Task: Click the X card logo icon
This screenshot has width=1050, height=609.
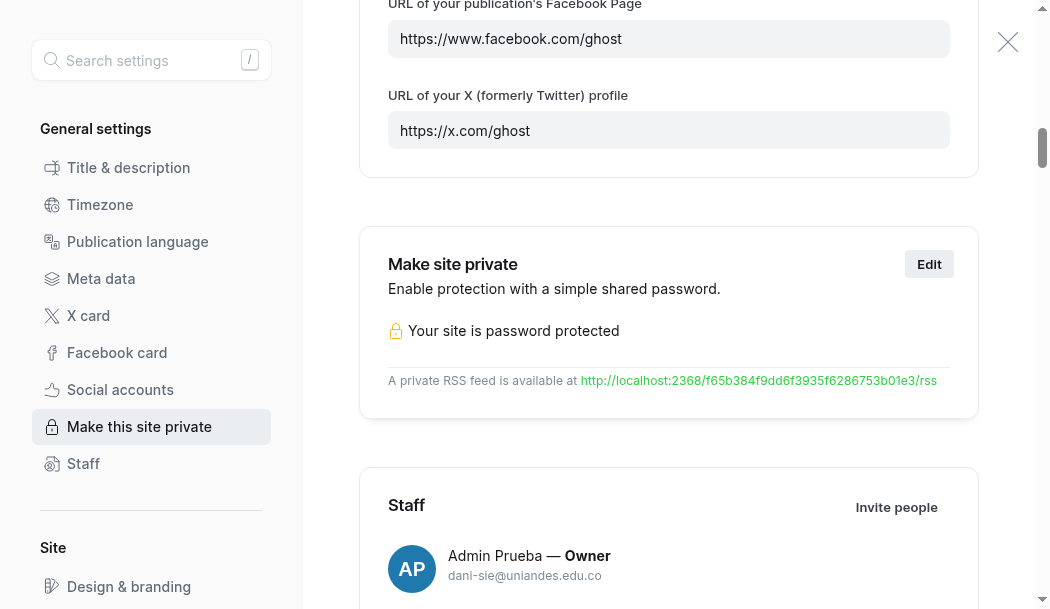Action: [52, 316]
